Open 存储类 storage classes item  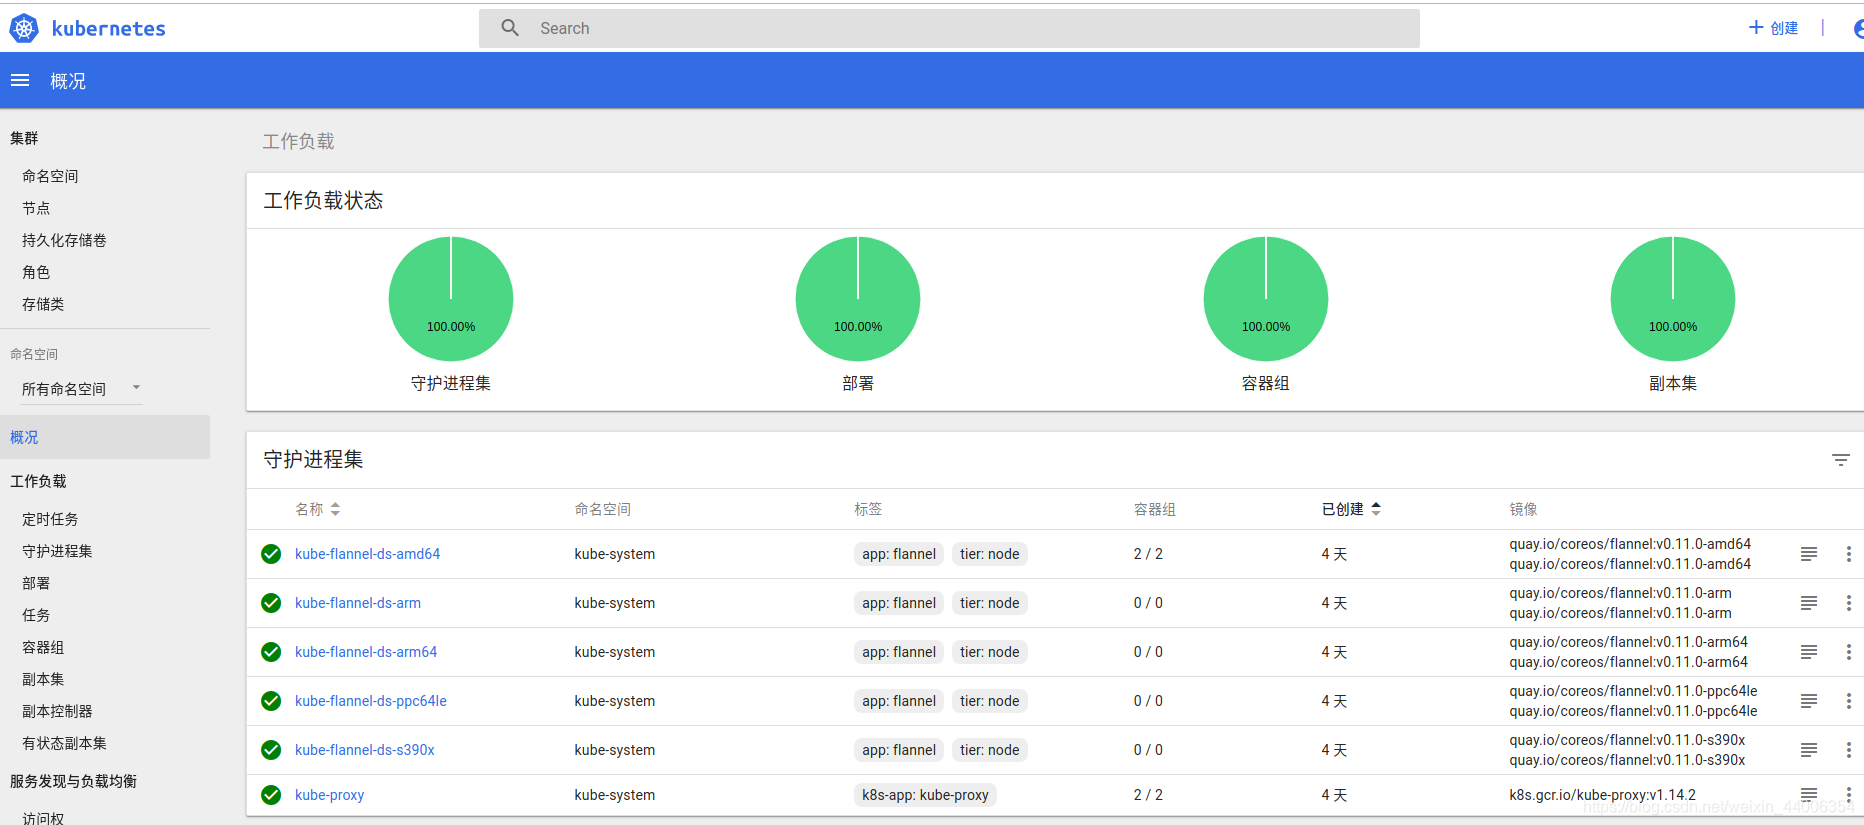(43, 304)
